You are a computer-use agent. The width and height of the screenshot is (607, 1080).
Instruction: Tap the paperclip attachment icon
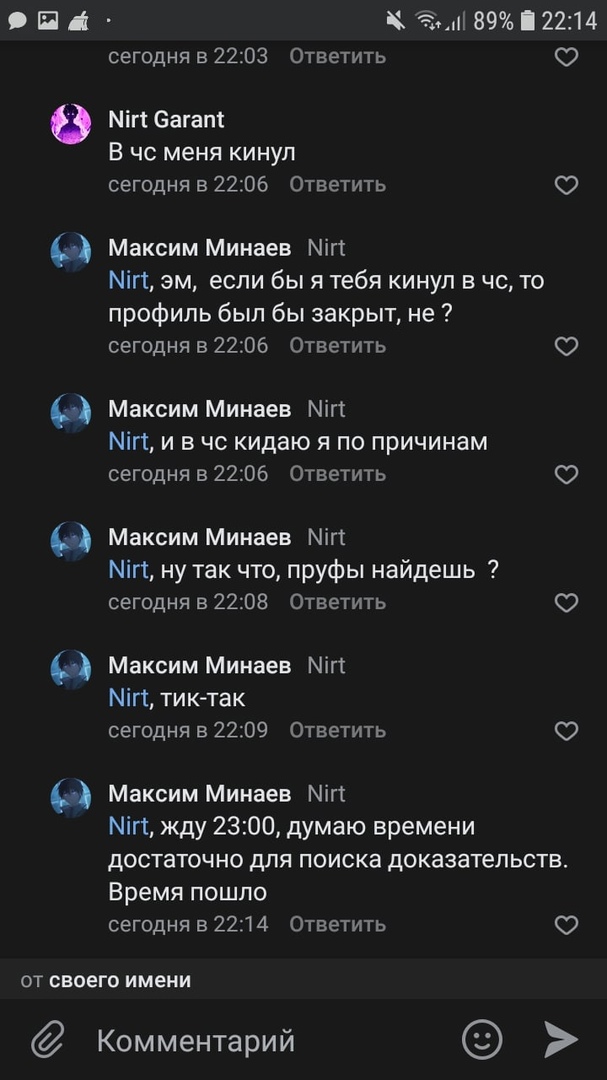tap(47, 1041)
